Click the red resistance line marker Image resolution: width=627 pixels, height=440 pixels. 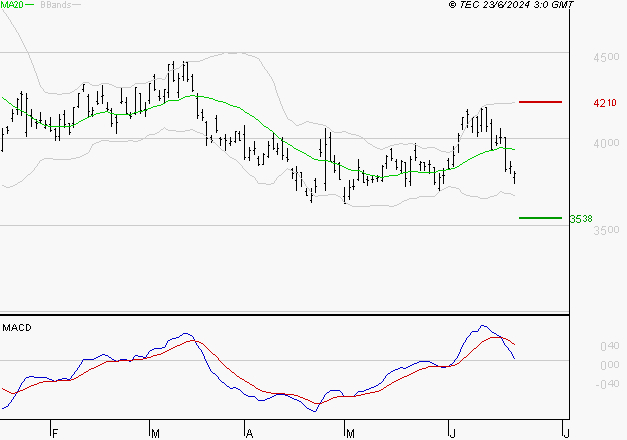[540, 102]
